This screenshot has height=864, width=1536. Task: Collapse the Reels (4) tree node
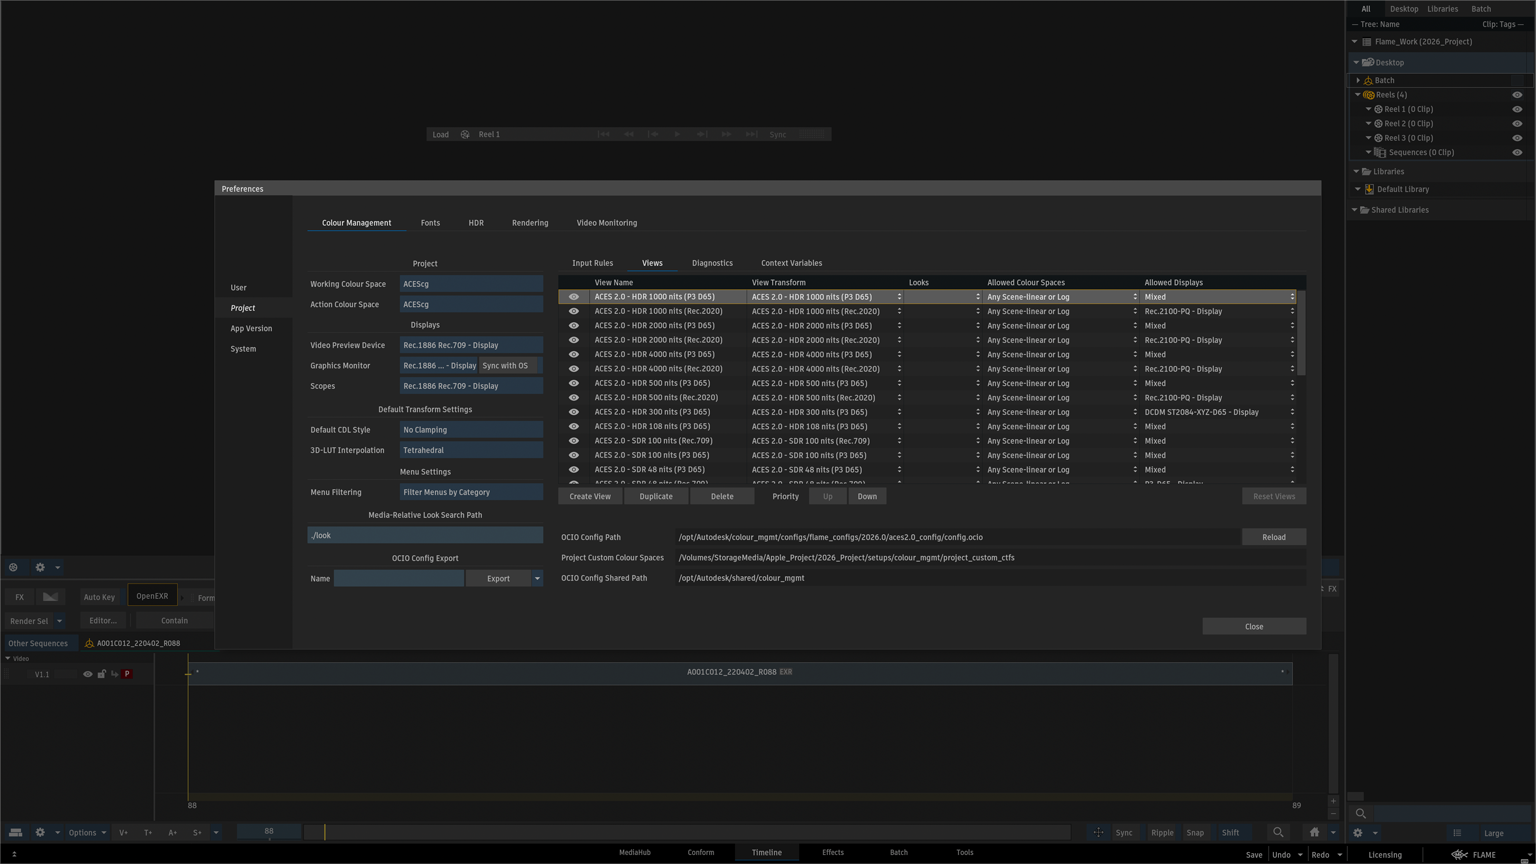(x=1358, y=95)
